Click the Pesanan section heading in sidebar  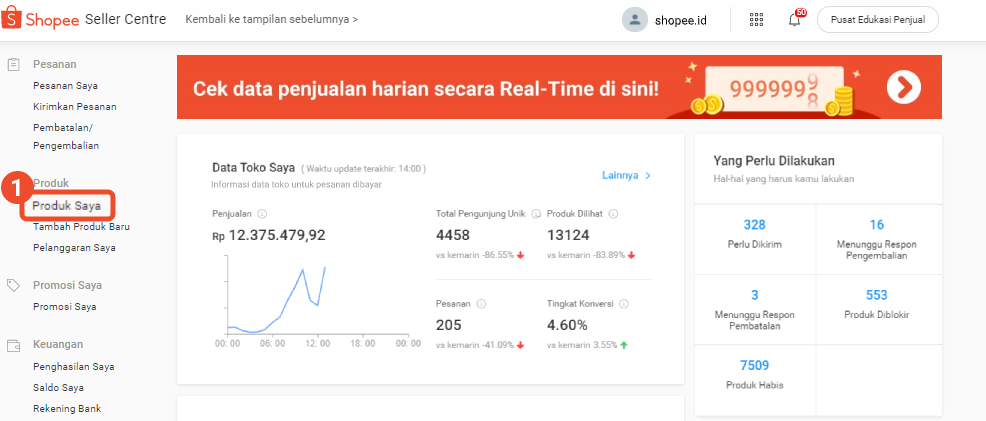pos(55,64)
